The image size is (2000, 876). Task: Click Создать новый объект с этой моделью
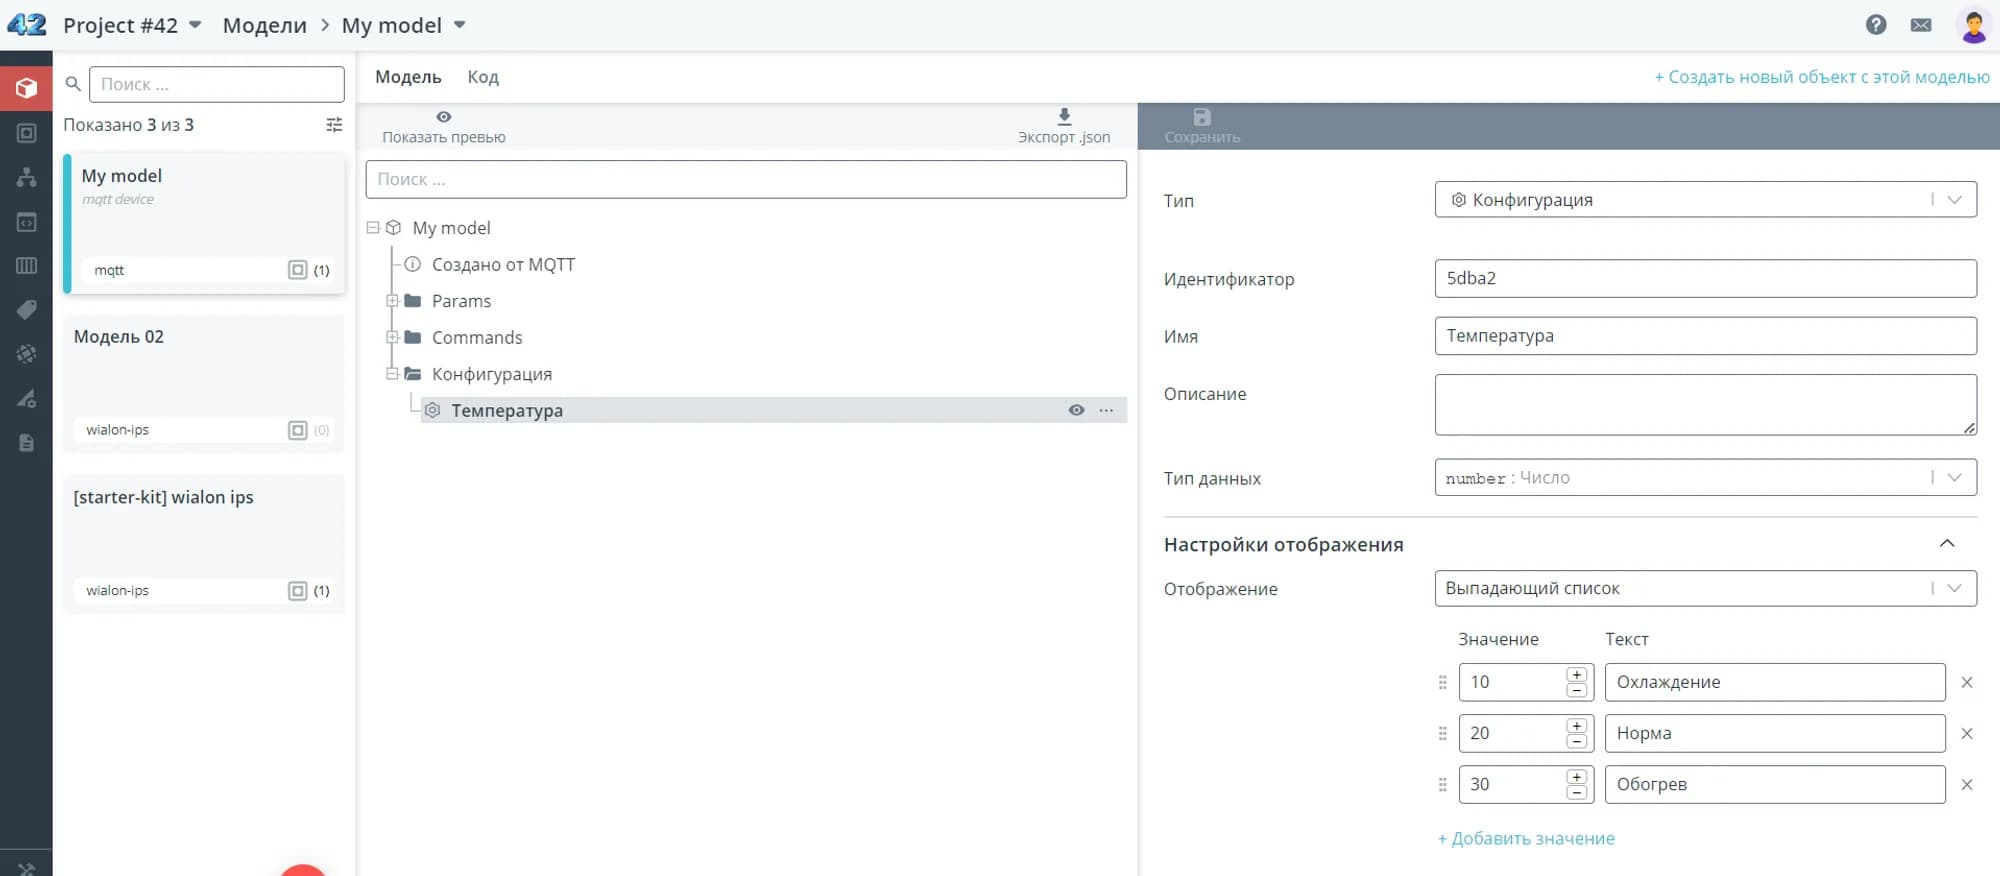point(1821,77)
